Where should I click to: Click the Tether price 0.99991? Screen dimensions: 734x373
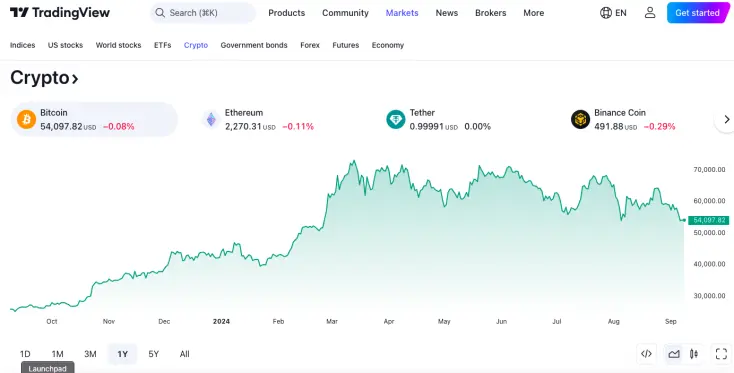coord(426,126)
